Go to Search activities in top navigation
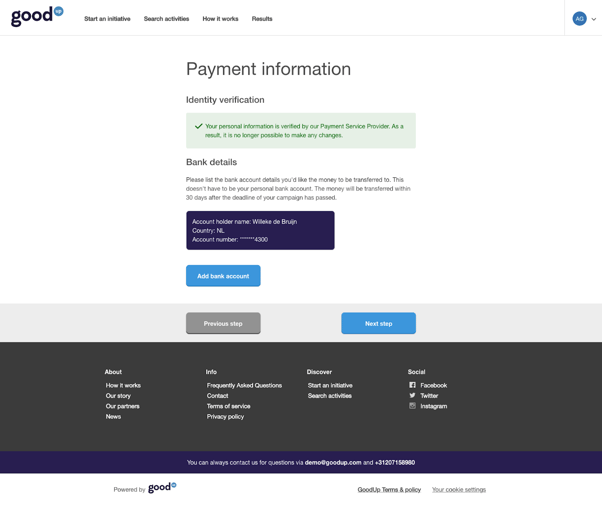Viewport: 602px width, 505px height. coord(166,19)
